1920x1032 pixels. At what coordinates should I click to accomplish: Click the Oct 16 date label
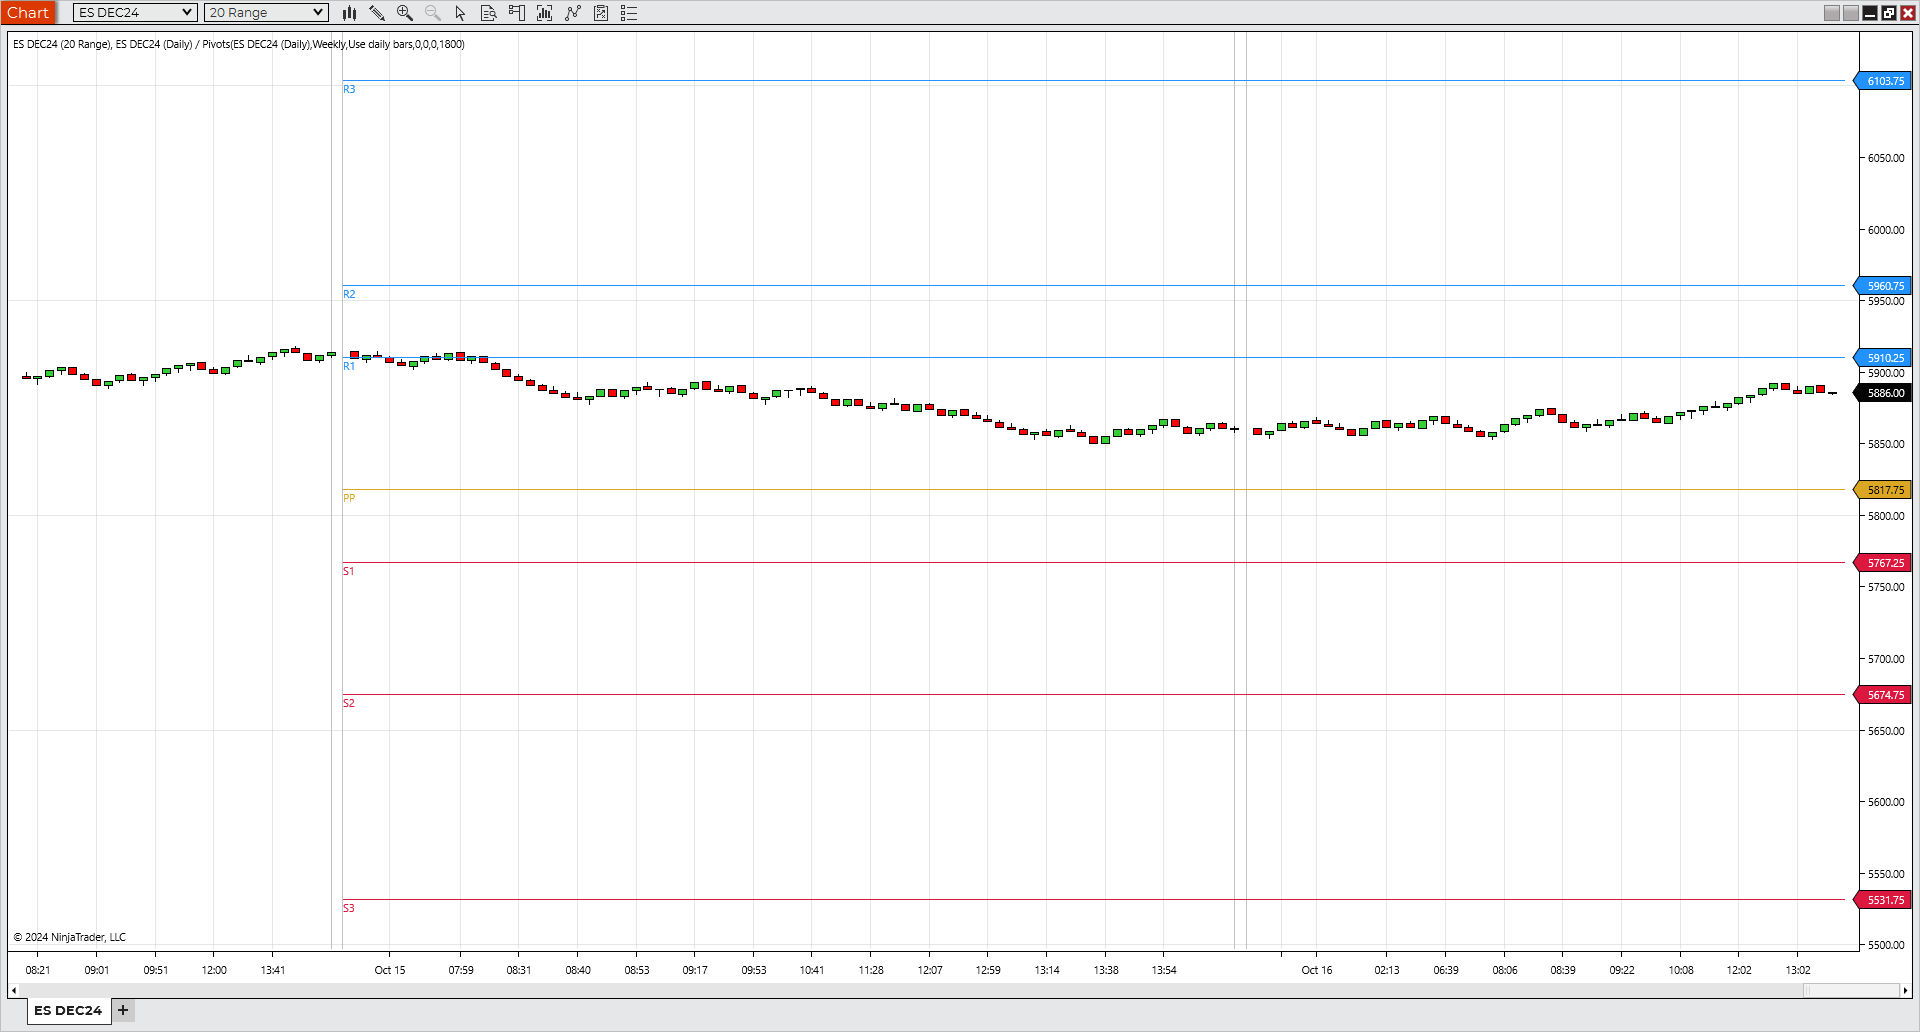point(1317,970)
